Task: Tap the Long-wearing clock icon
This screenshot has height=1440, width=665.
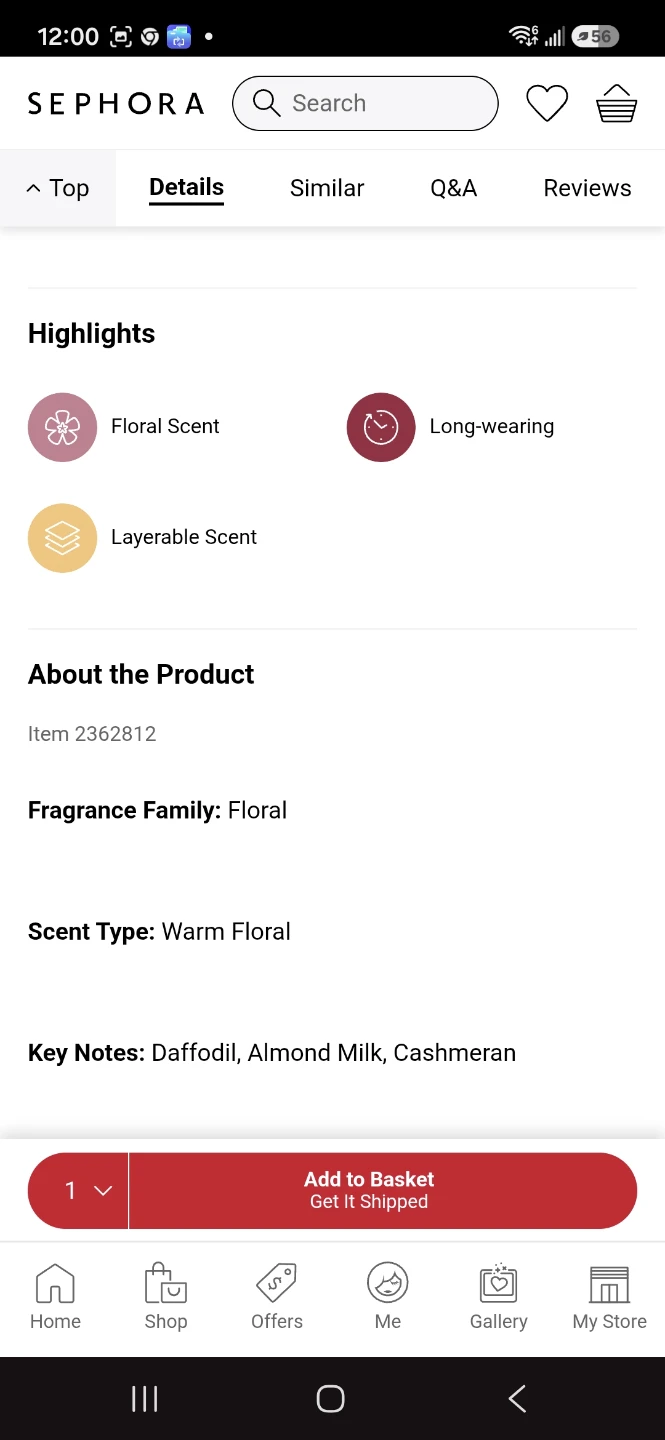Action: click(x=381, y=427)
